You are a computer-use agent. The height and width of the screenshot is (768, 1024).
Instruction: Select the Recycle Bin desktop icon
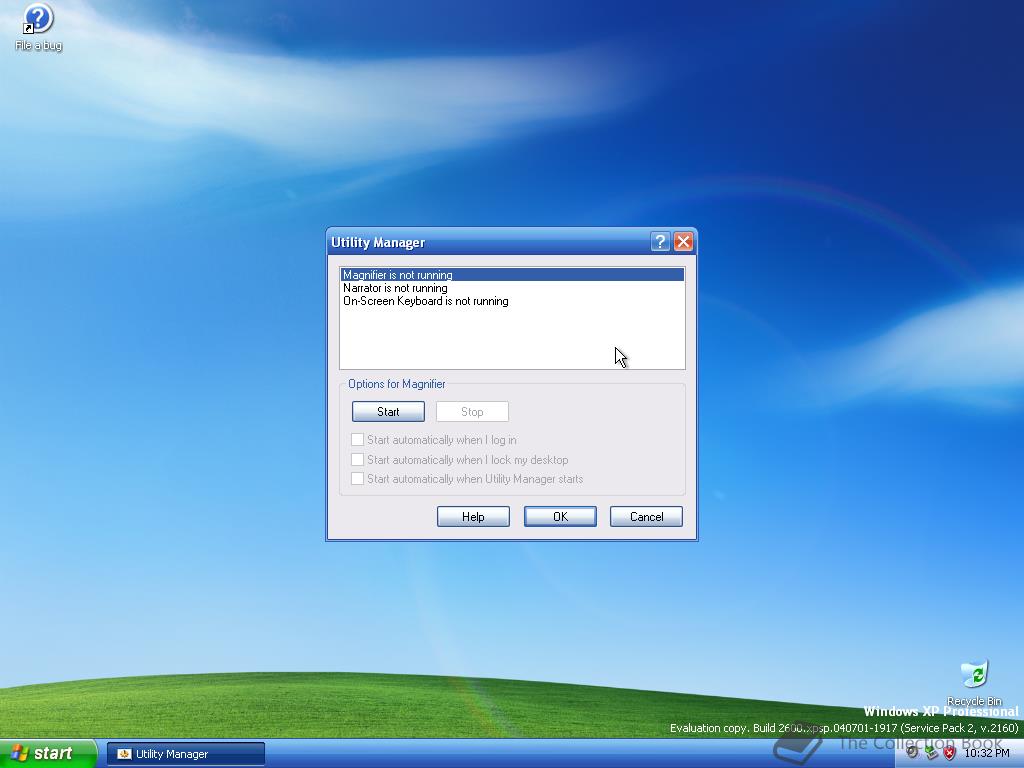coord(974,682)
